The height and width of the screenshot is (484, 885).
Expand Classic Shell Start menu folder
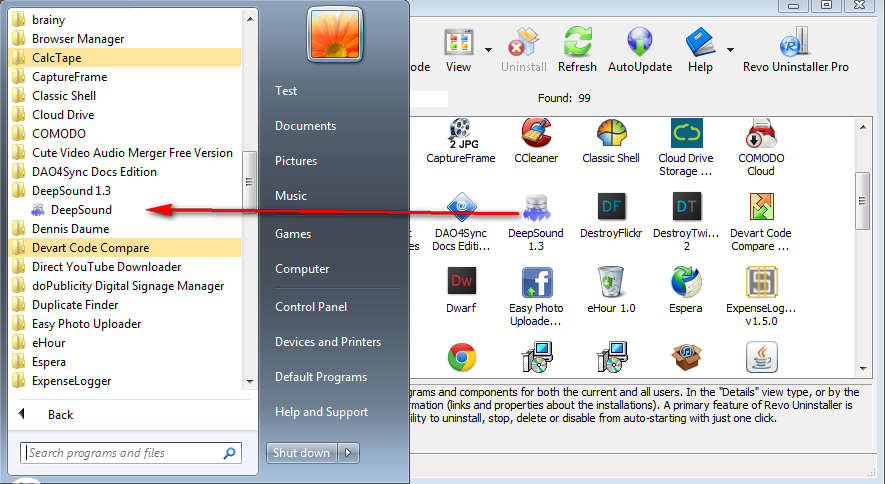pyautogui.click(x=64, y=96)
